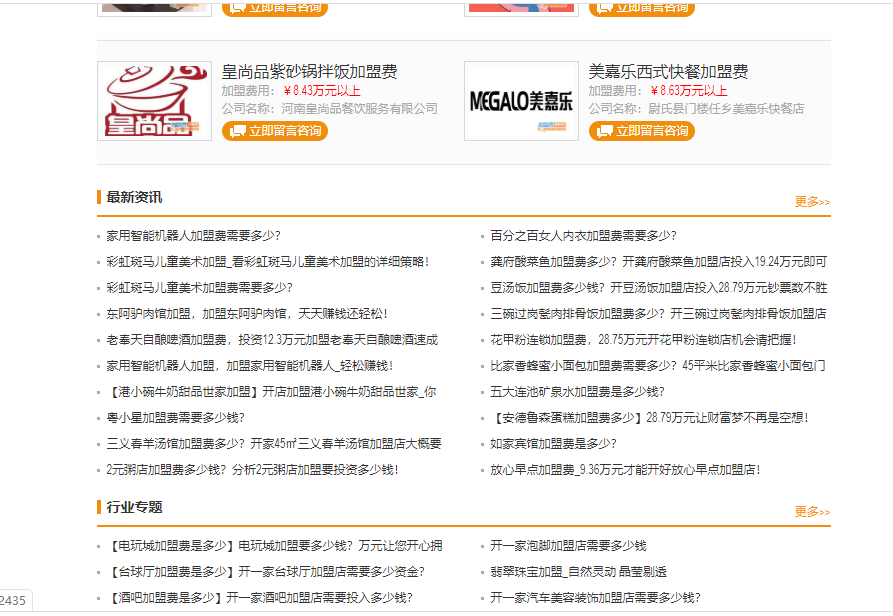Open 家用智能机器人加盟费需要多少? article
893x616 pixels.
[x=194, y=236]
